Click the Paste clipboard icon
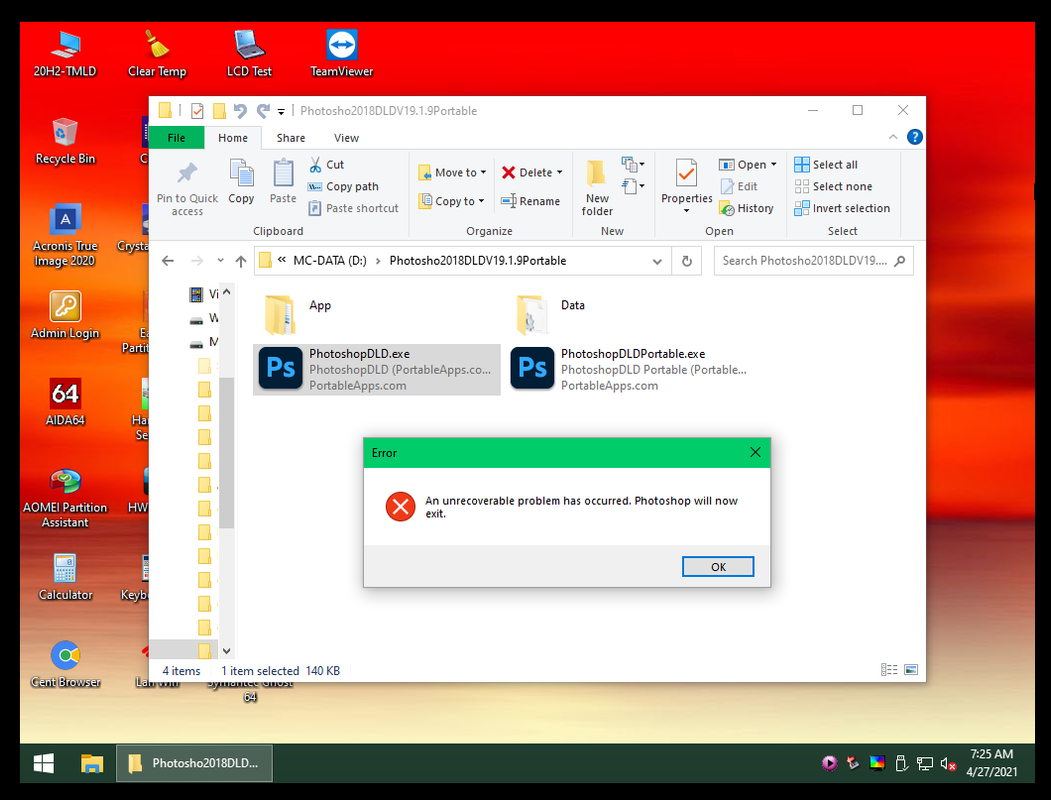The width and height of the screenshot is (1051, 800). (283, 174)
